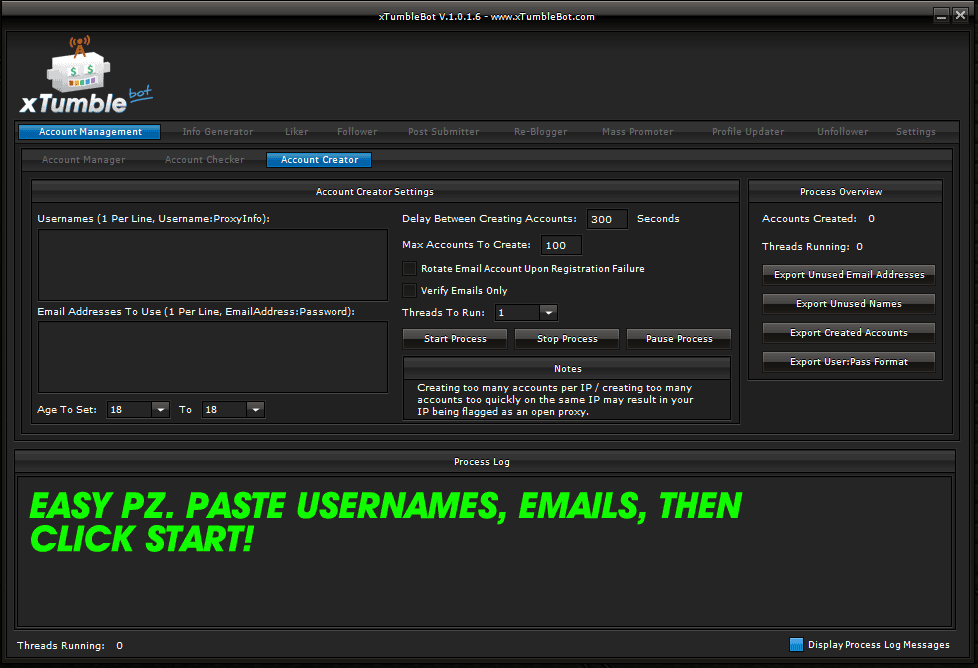Click Export Created Accounts button
Viewport: 978px width, 668px height.
tap(849, 332)
